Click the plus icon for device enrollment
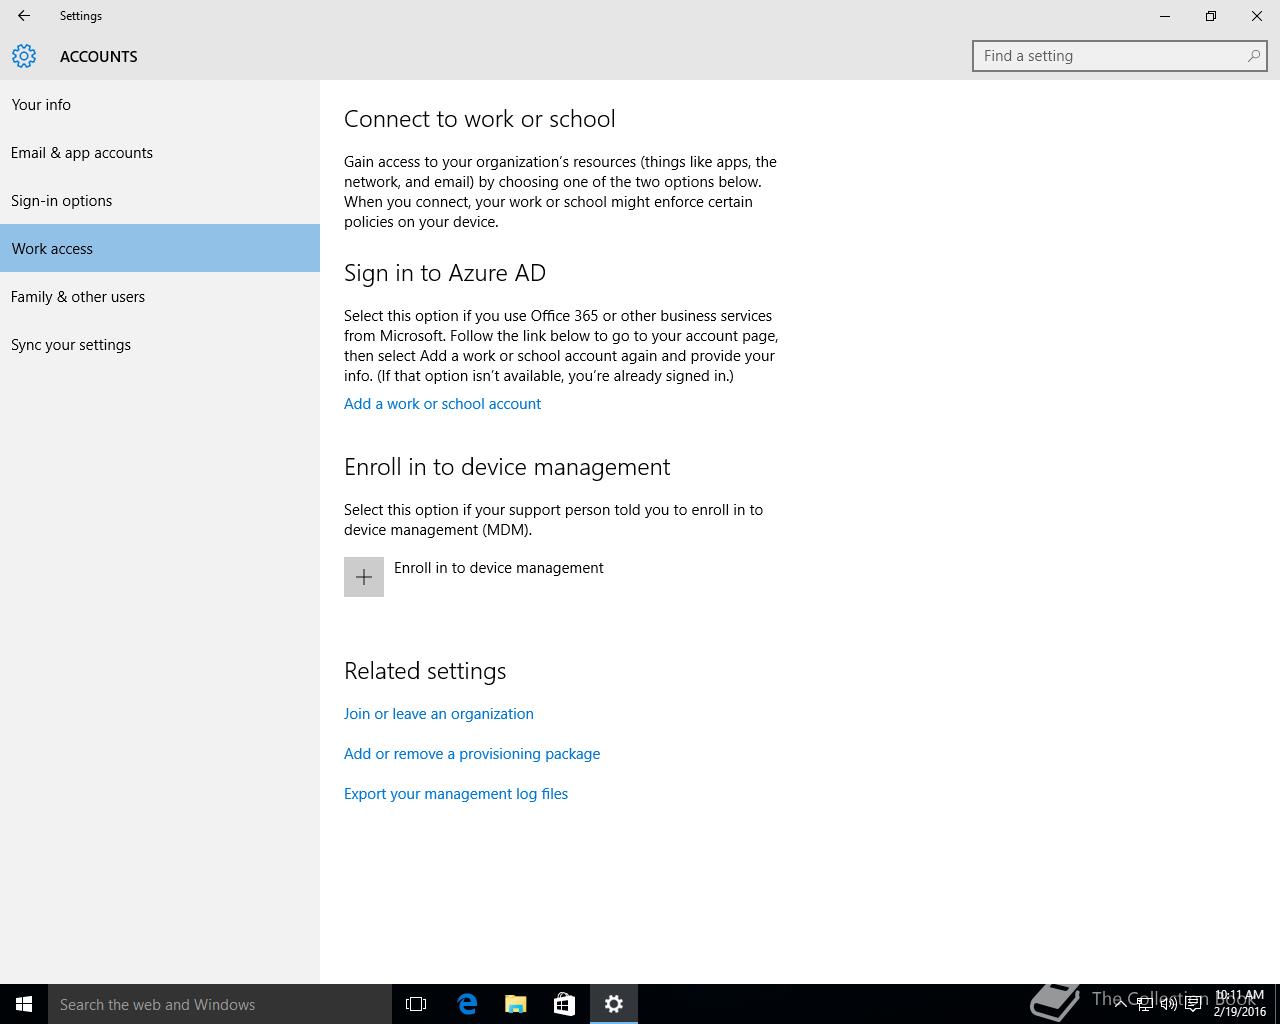 pyautogui.click(x=364, y=577)
